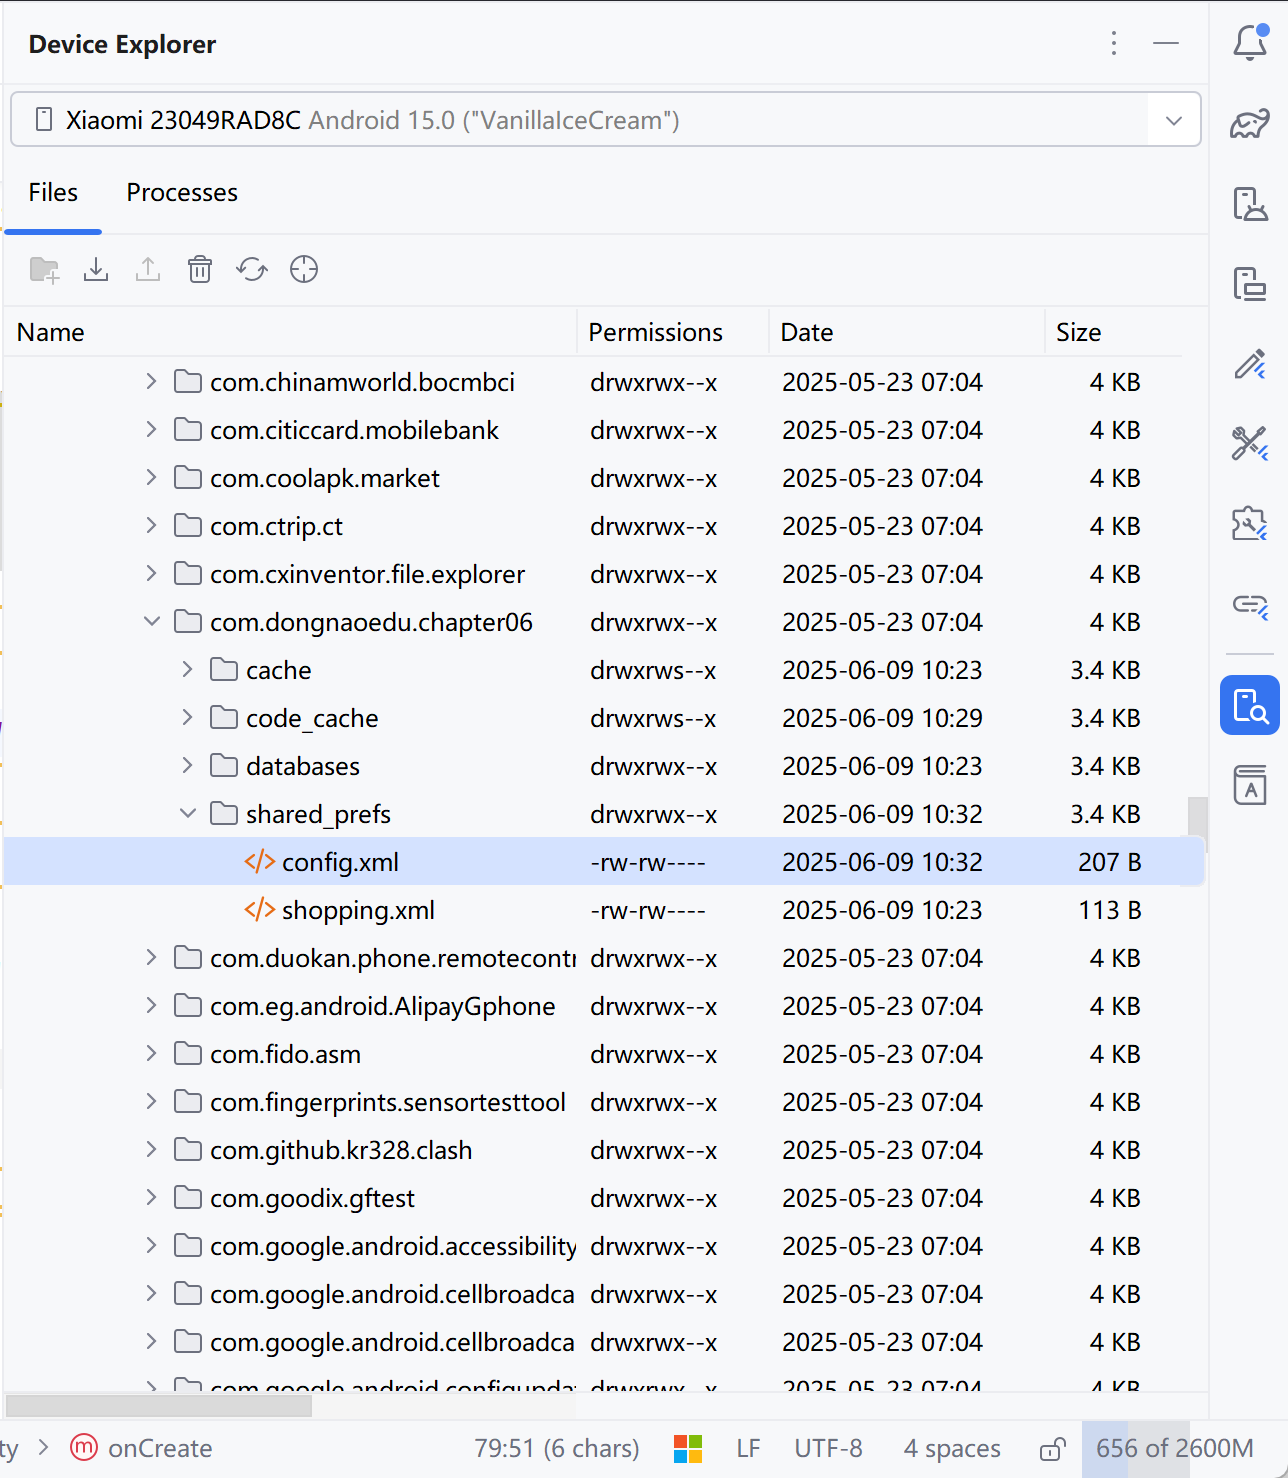The image size is (1288, 1478).
Task: Click the synchronize refresh icon
Action: [252, 269]
